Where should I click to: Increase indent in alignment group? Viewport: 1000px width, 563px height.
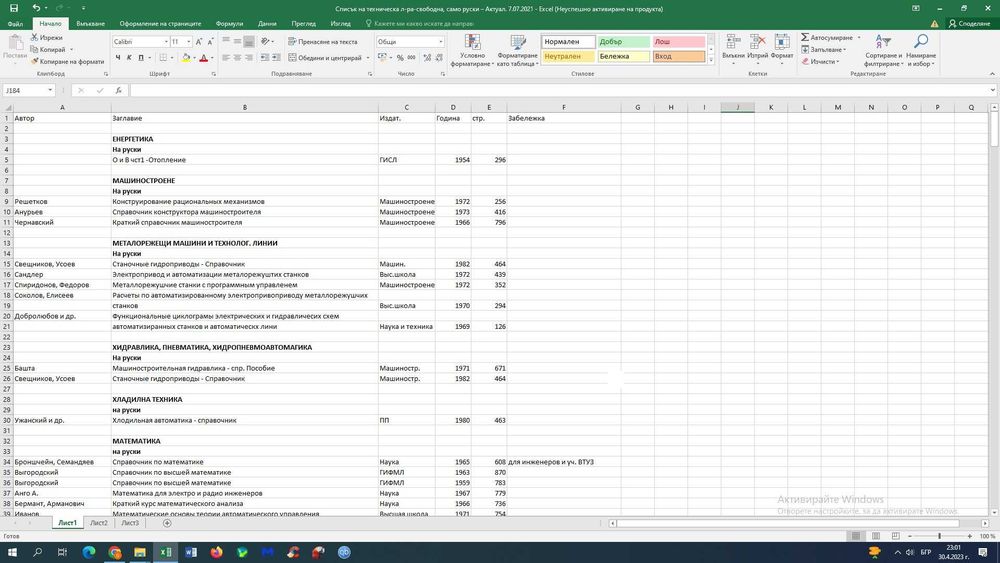[x=276, y=57]
